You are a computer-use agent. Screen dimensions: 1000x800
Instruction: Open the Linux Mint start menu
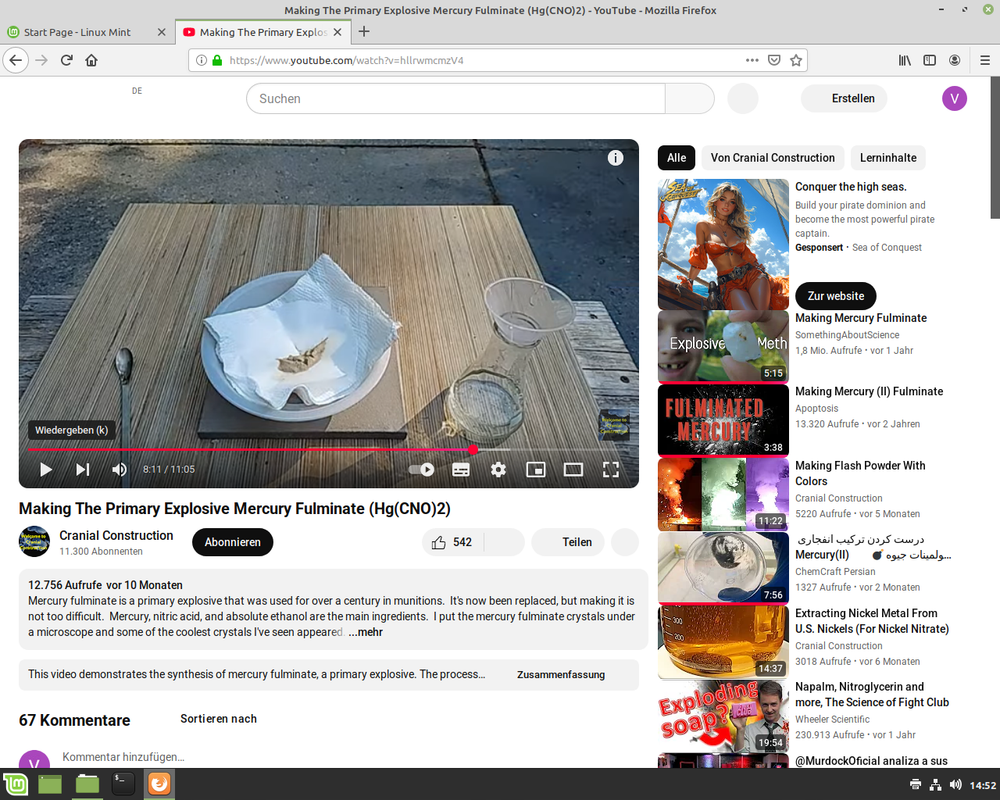tap(15, 783)
